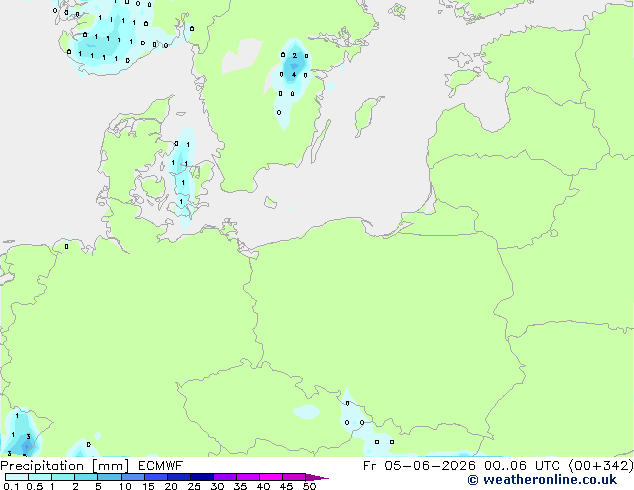Click the "4" precipitation value over Sweden
Screen dimensions: 634x490
pyautogui.click(x=294, y=74)
